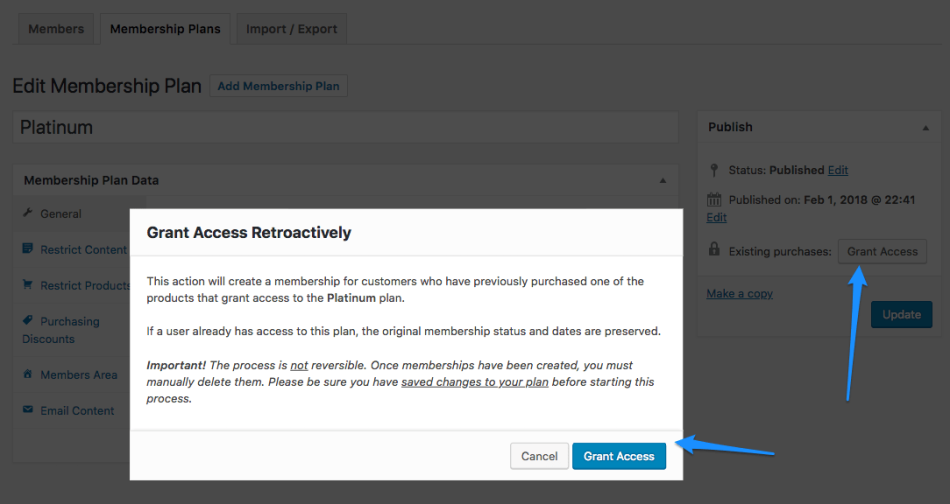Click the Members Area house icon
The width and height of the screenshot is (950, 504).
[27, 374]
